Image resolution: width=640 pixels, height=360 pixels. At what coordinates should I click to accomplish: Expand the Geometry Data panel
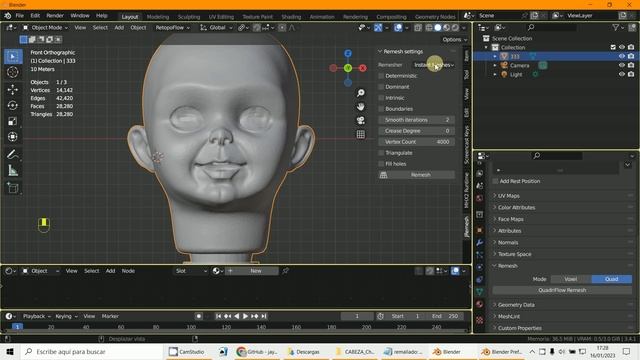[x=516, y=305]
